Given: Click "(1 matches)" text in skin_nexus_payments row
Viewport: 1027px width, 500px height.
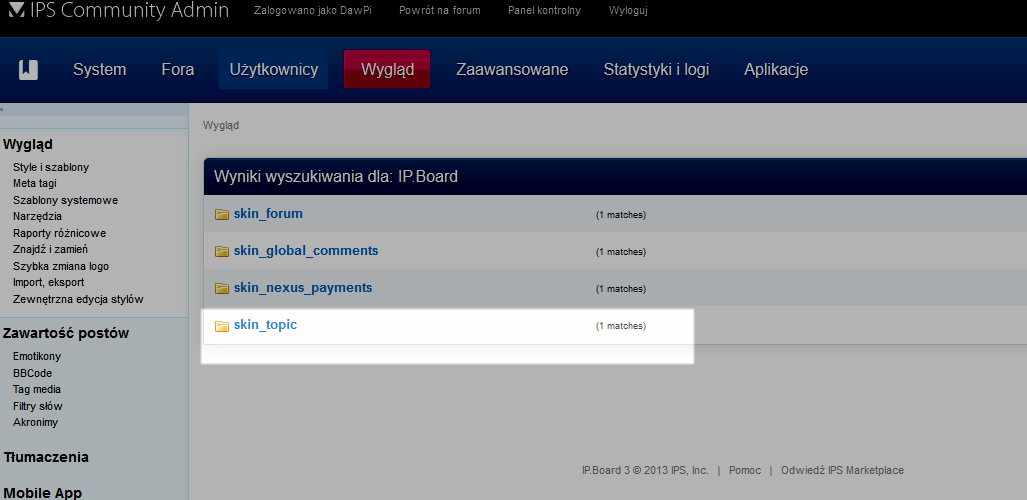Looking at the screenshot, I should (621, 289).
